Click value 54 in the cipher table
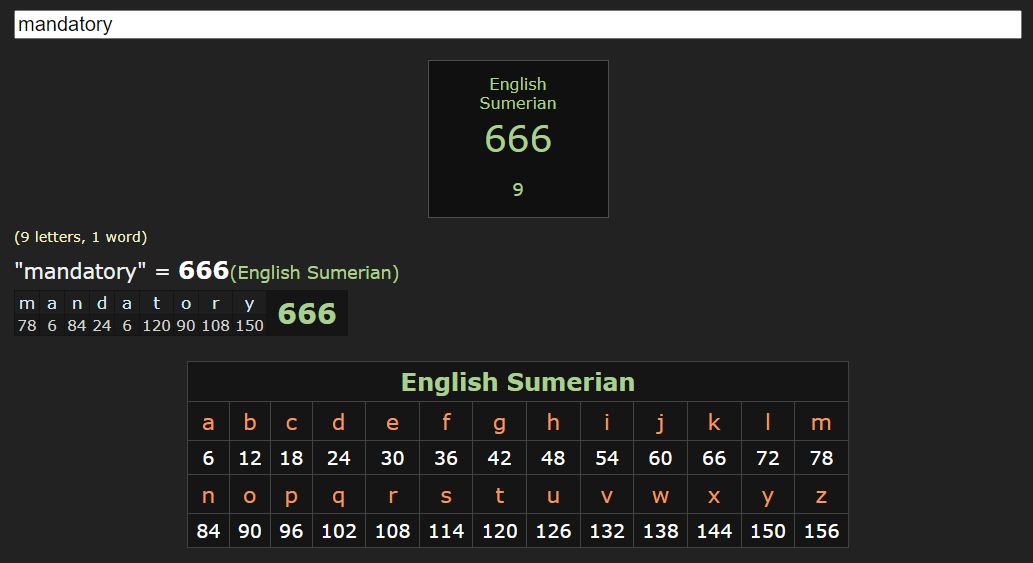This screenshot has height=563, width=1033. coord(607,458)
